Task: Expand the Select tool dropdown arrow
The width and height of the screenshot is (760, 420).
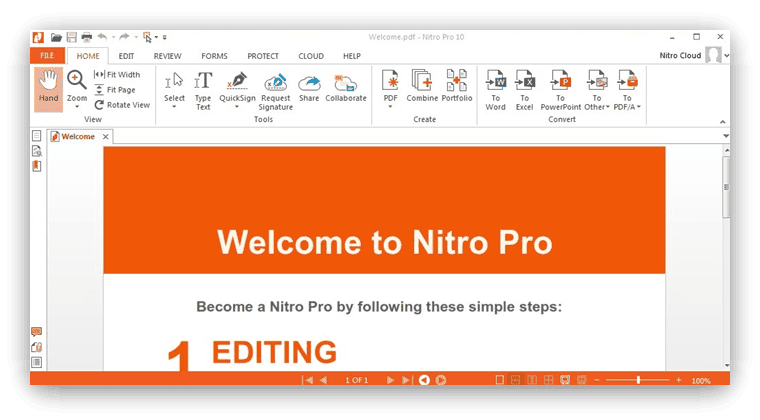Action: 174,107
